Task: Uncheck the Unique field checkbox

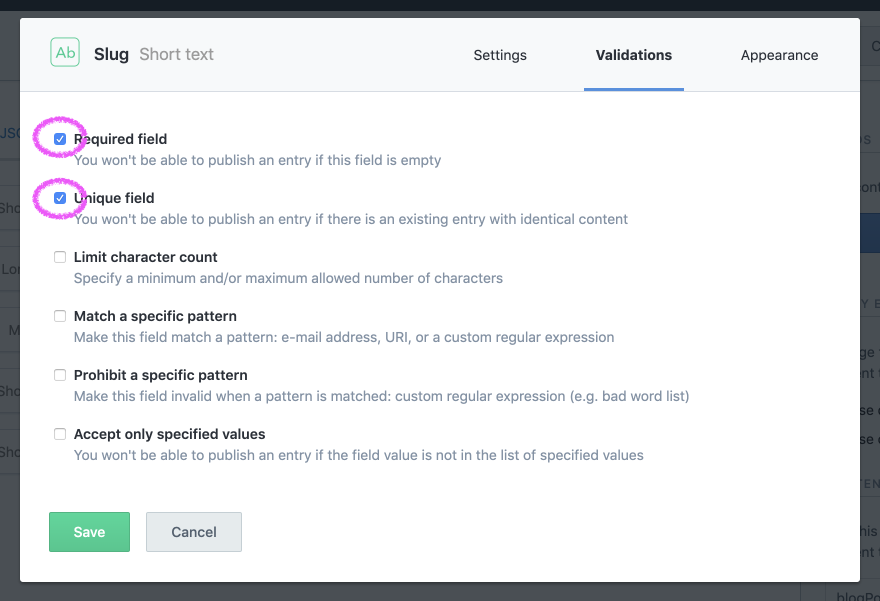Action: click(59, 197)
